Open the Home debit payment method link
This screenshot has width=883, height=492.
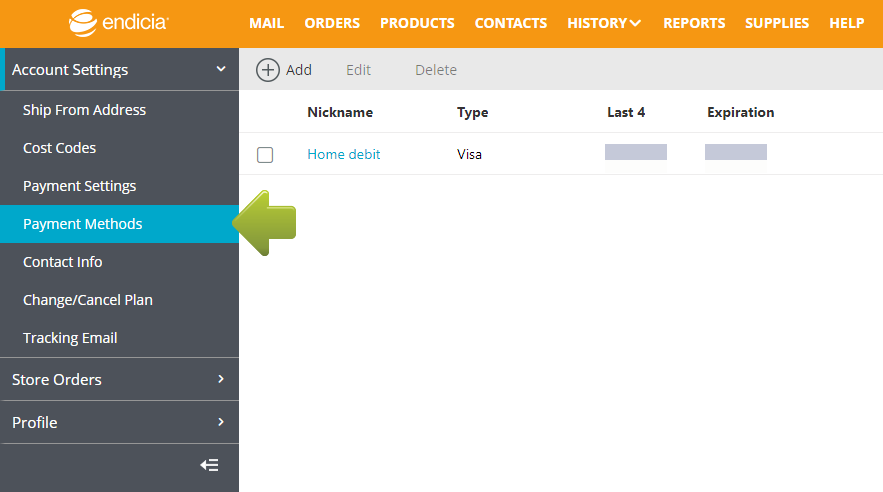click(343, 154)
